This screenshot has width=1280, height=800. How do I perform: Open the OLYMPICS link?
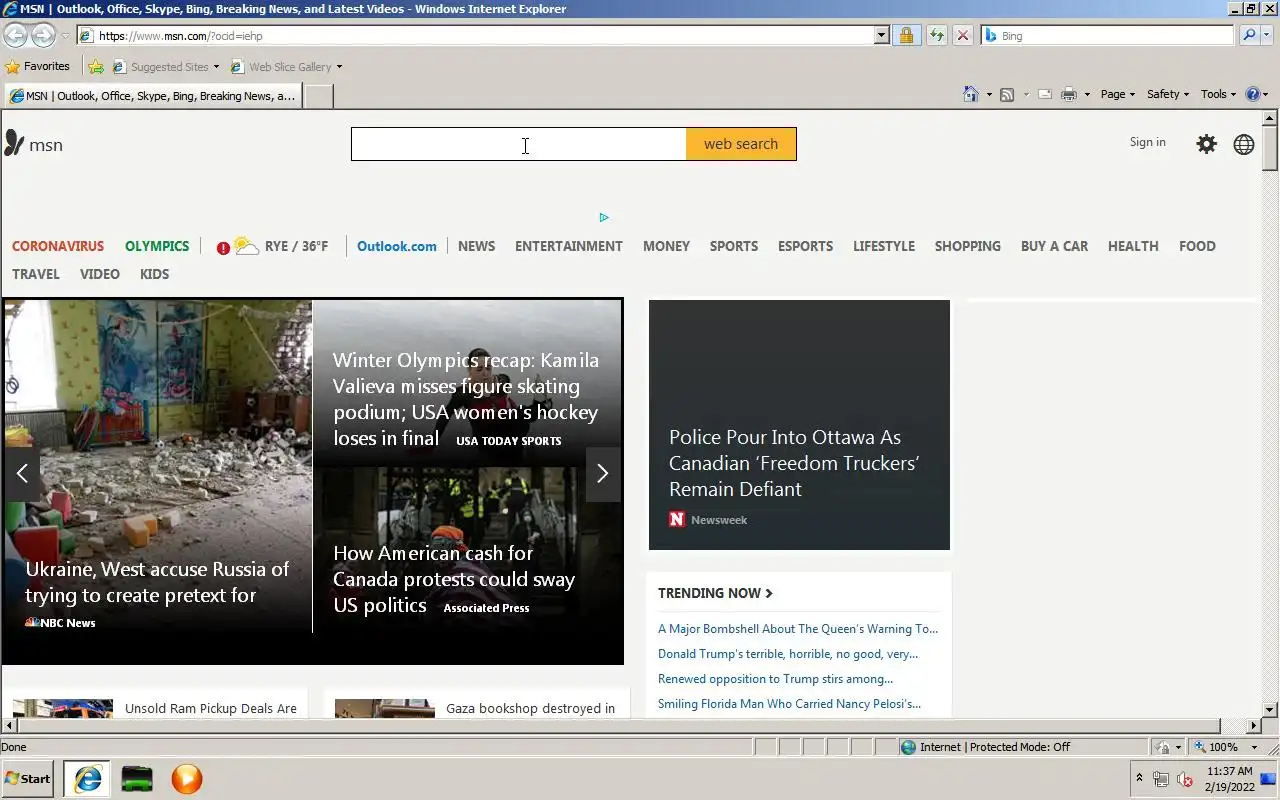157,246
